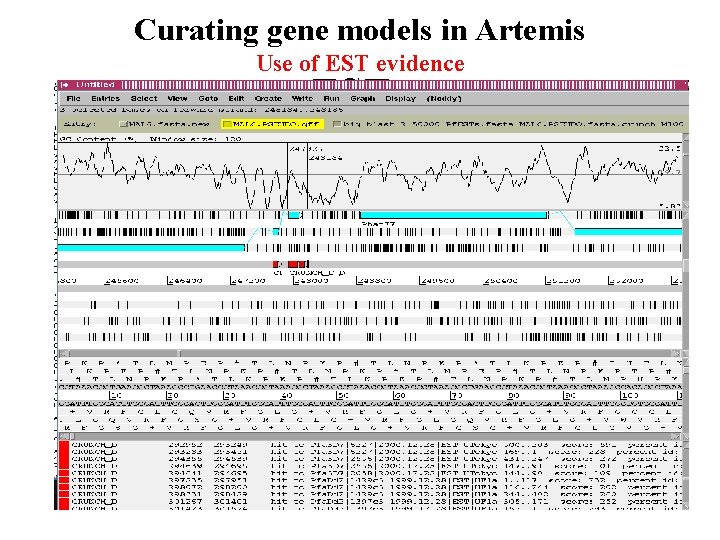Open the Edit menu

(236, 98)
